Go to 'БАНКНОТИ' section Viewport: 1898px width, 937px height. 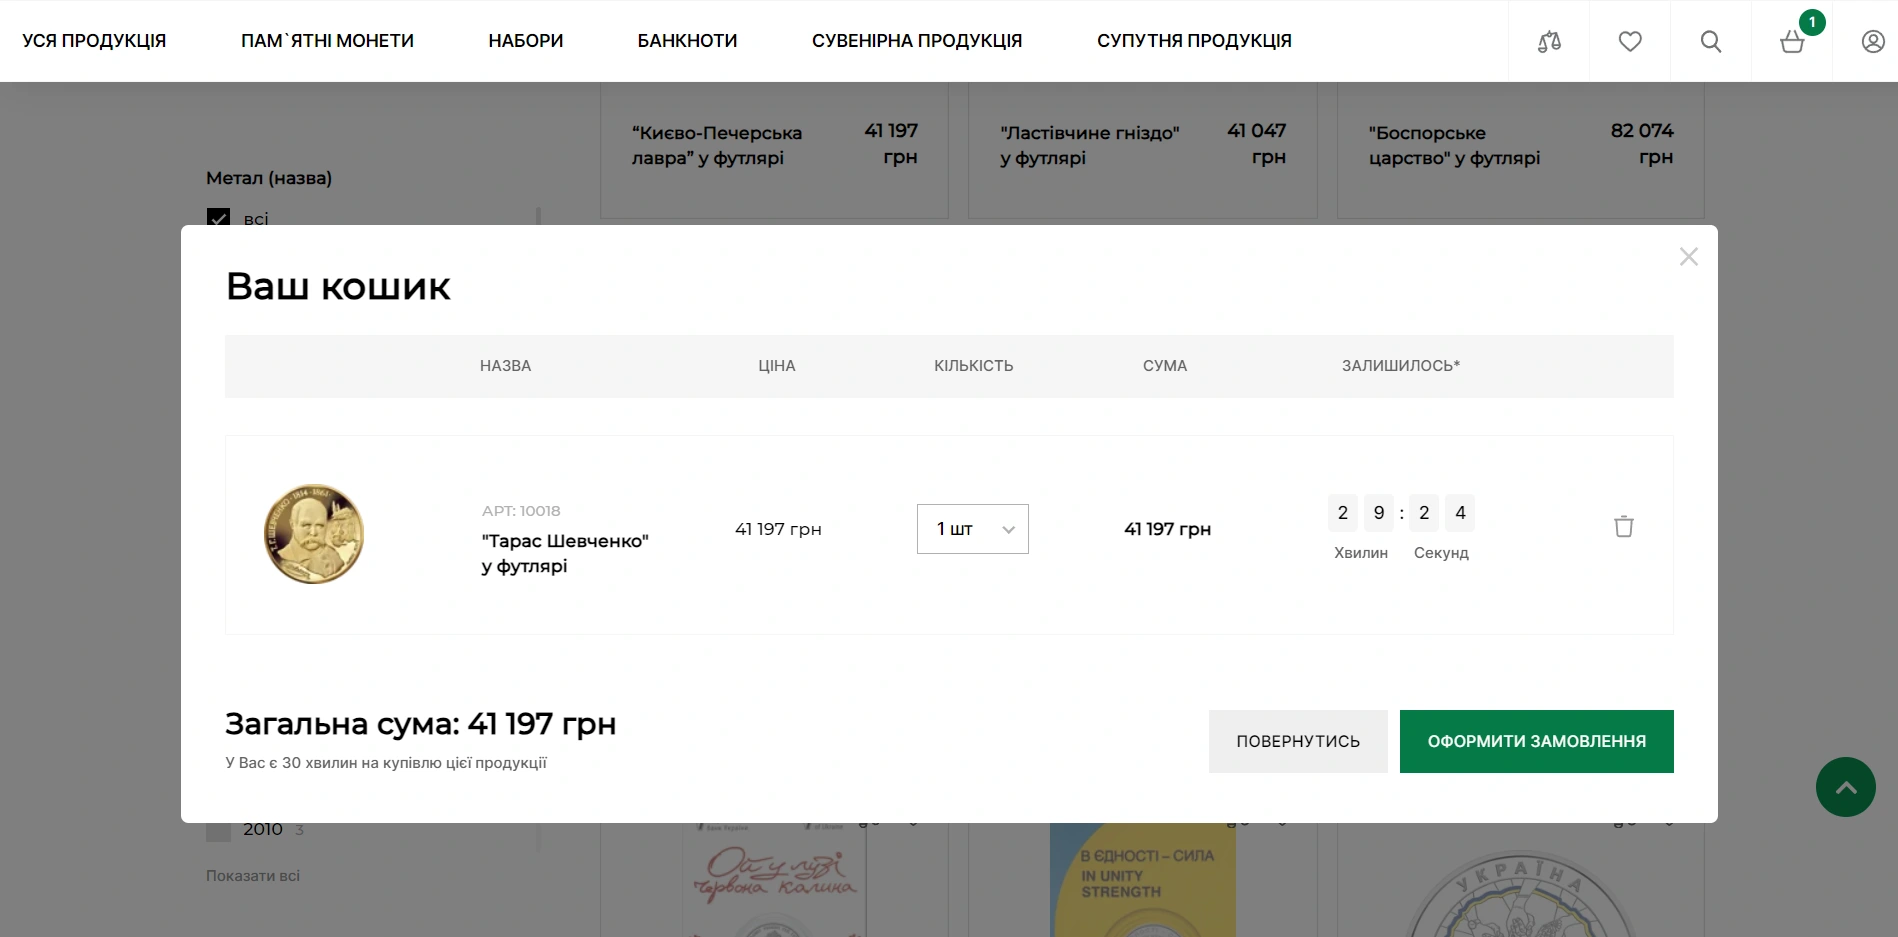[x=687, y=41]
